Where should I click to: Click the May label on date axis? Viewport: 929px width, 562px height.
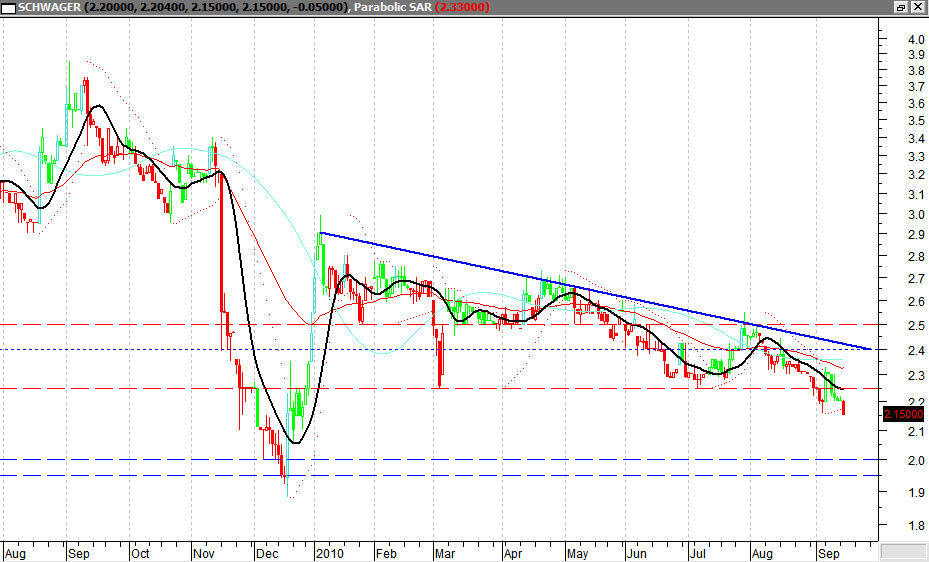576,552
